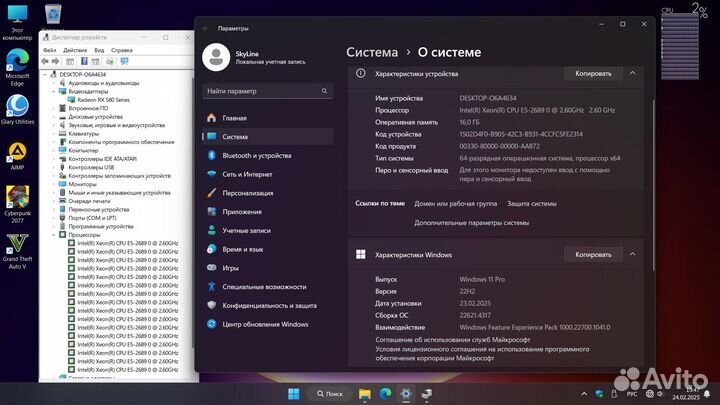Open Игры section in settings sidebar
This screenshot has height=405, width=720.
(231, 268)
